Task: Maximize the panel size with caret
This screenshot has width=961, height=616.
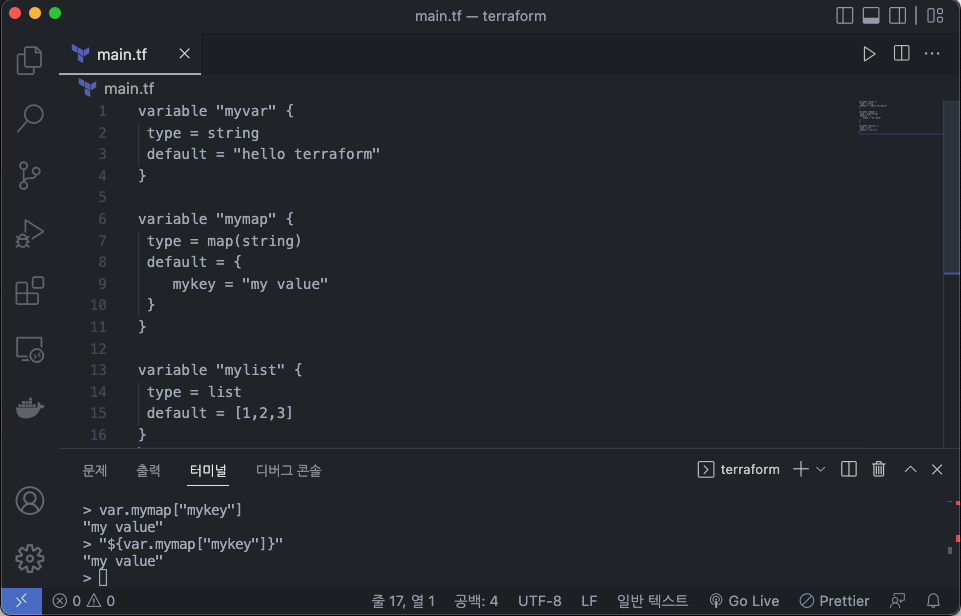Action: [x=911, y=470]
